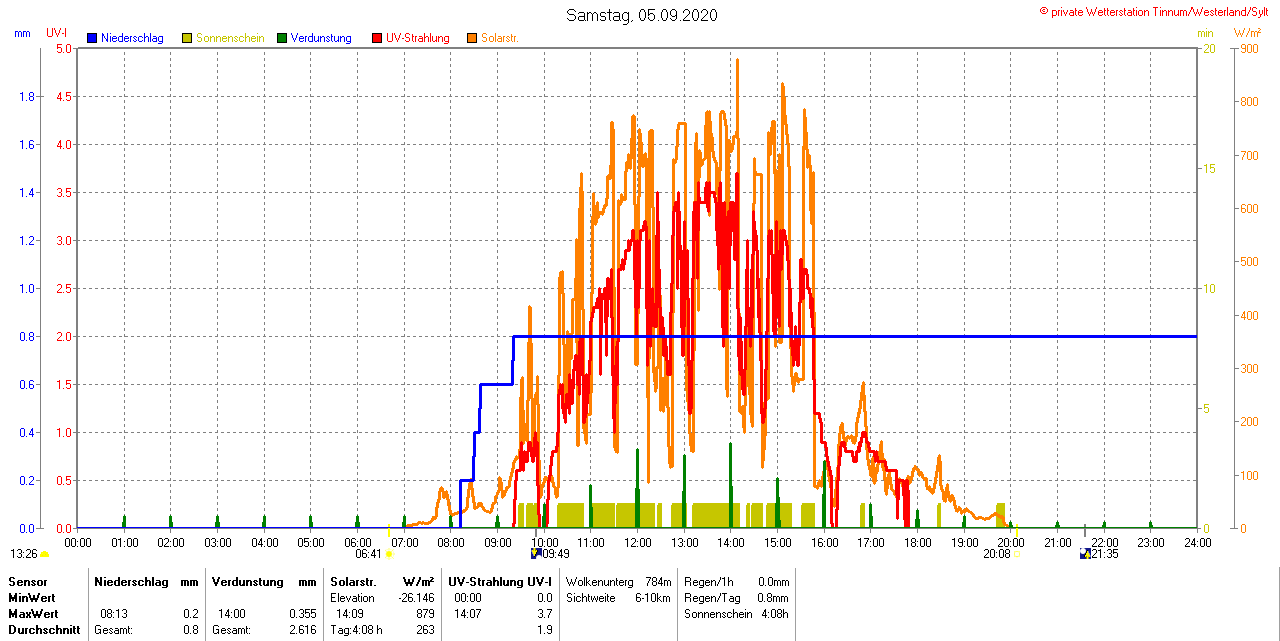This screenshot has height=641, width=1280.
Task: Select the Niederschlag legend label
Action: coord(132,38)
